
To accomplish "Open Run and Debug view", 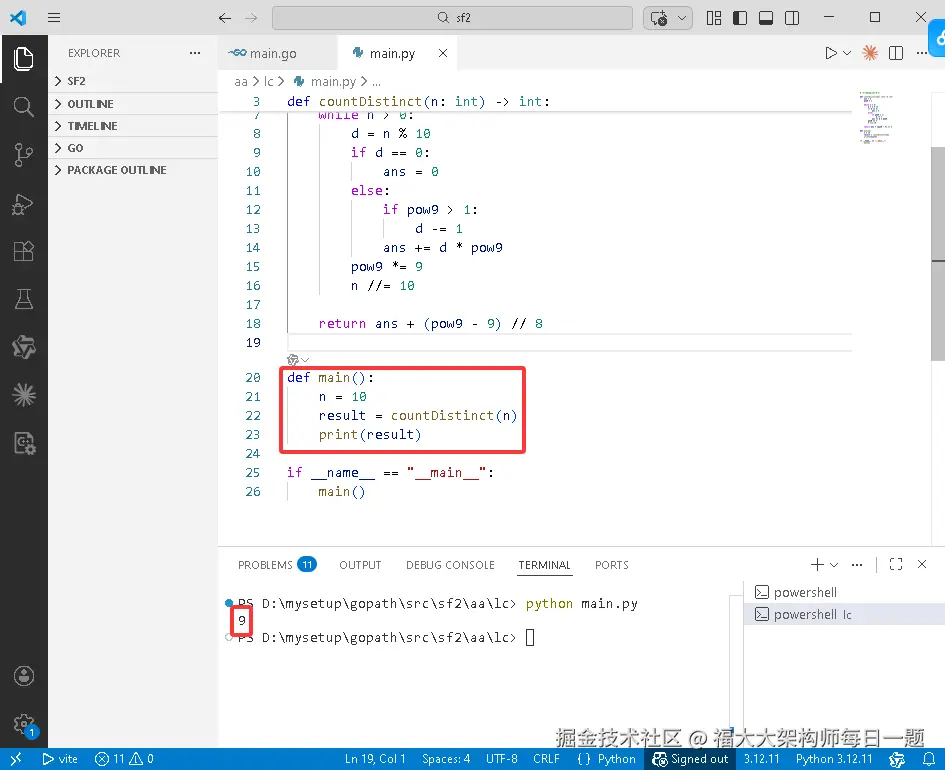I will [24, 204].
